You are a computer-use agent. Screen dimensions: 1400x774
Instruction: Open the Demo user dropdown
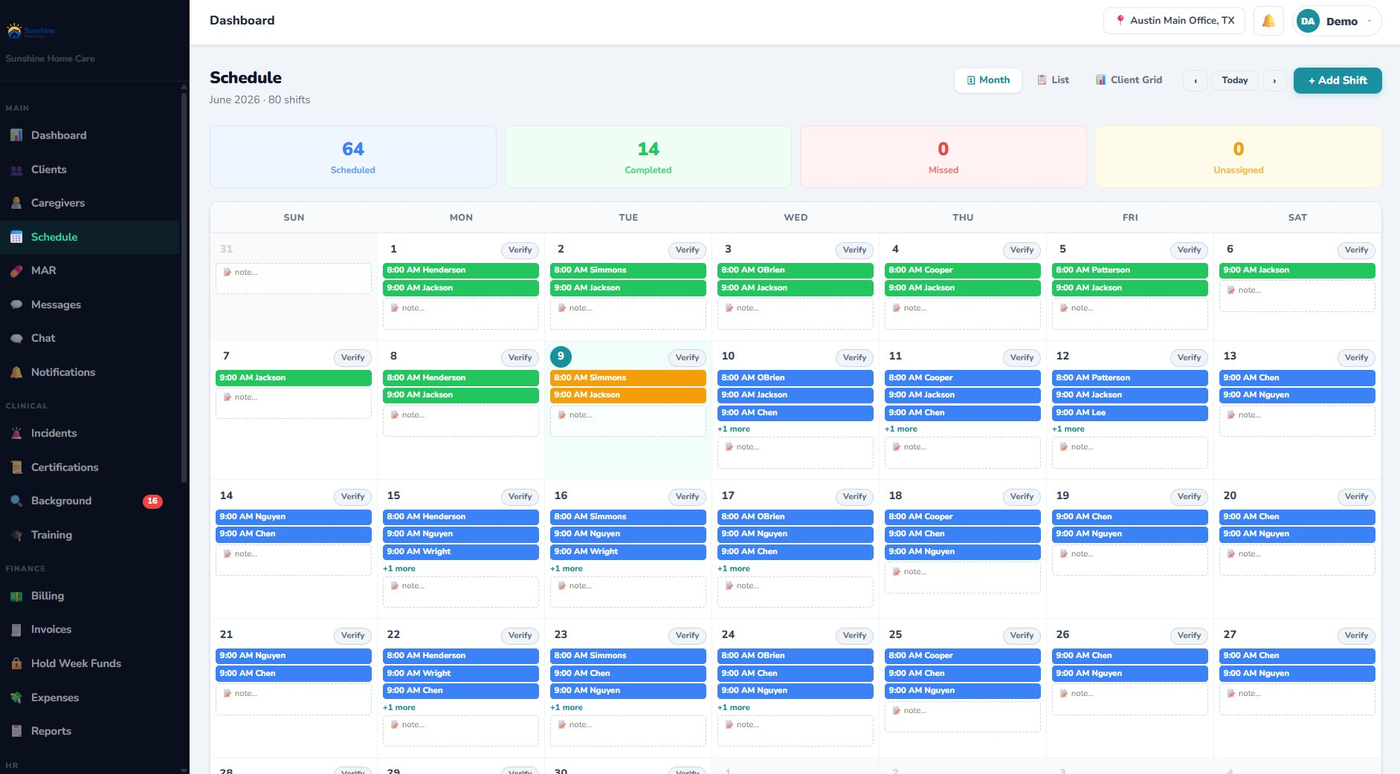pyautogui.click(x=1338, y=21)
